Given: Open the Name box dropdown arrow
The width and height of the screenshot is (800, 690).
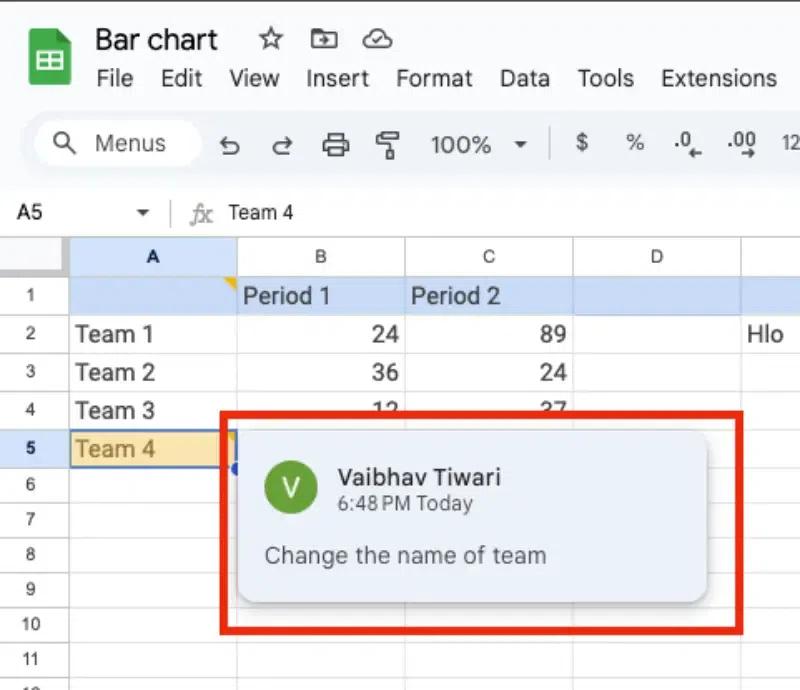Looking at the screenshot, I should (142, 212).
